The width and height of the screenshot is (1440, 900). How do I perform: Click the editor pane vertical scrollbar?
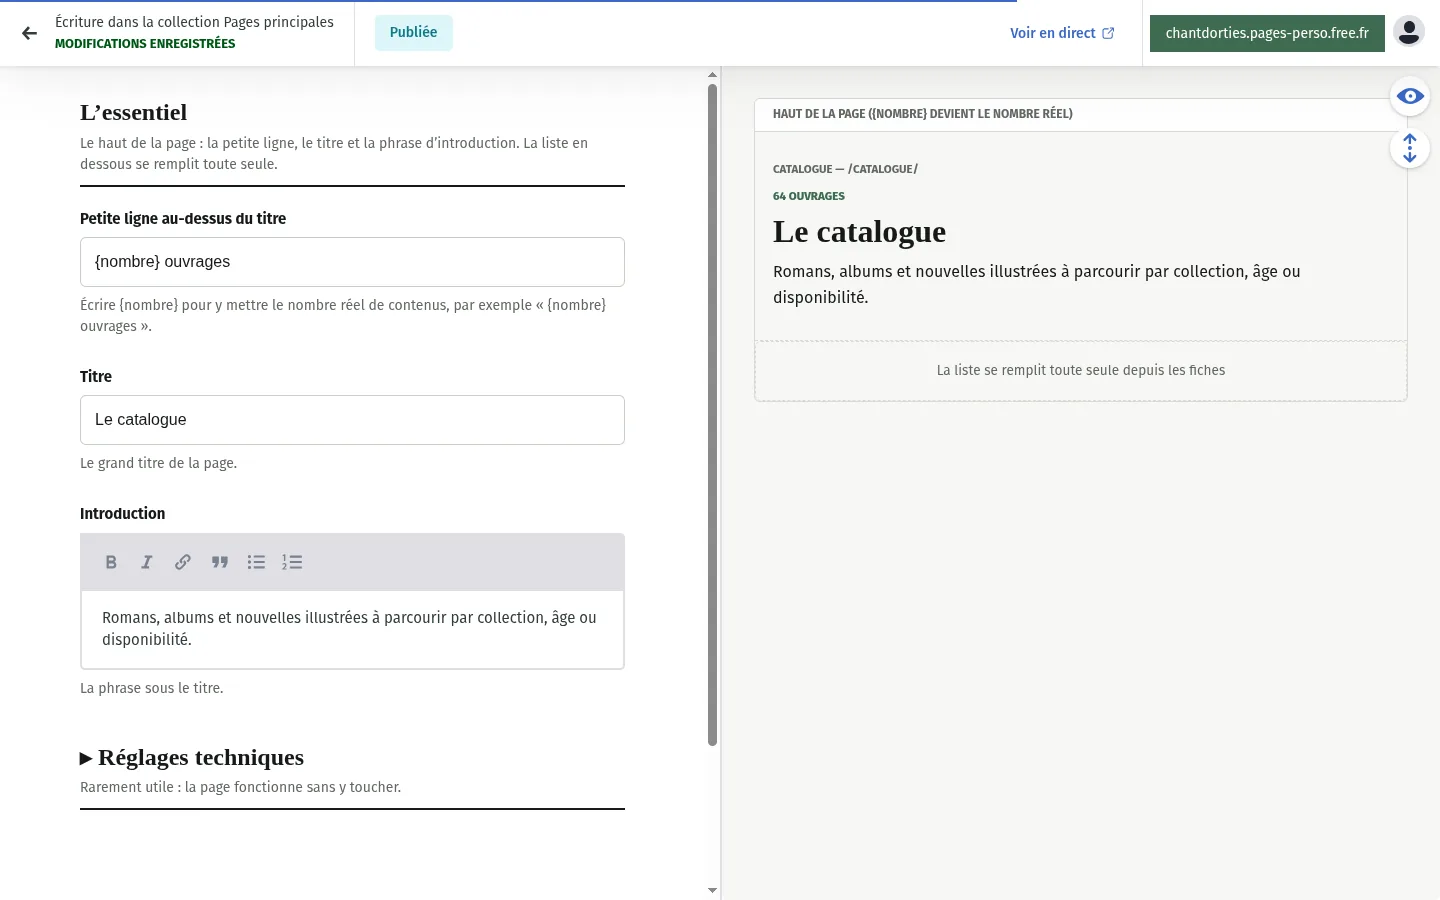(712, 415)
